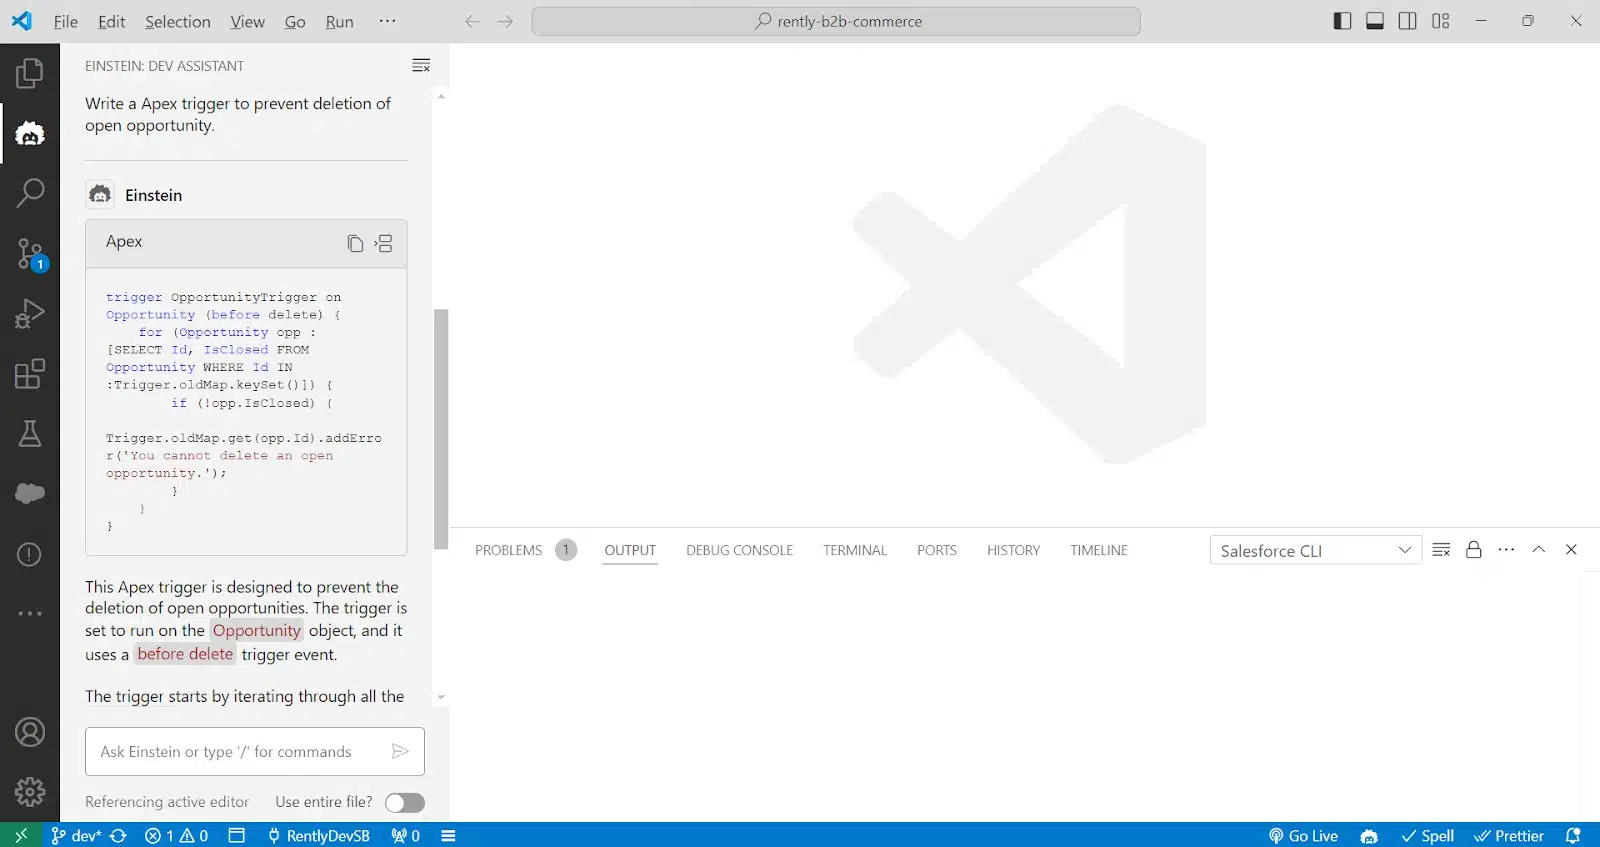Open the Salesforce cloud icon in activity bar

30,493
